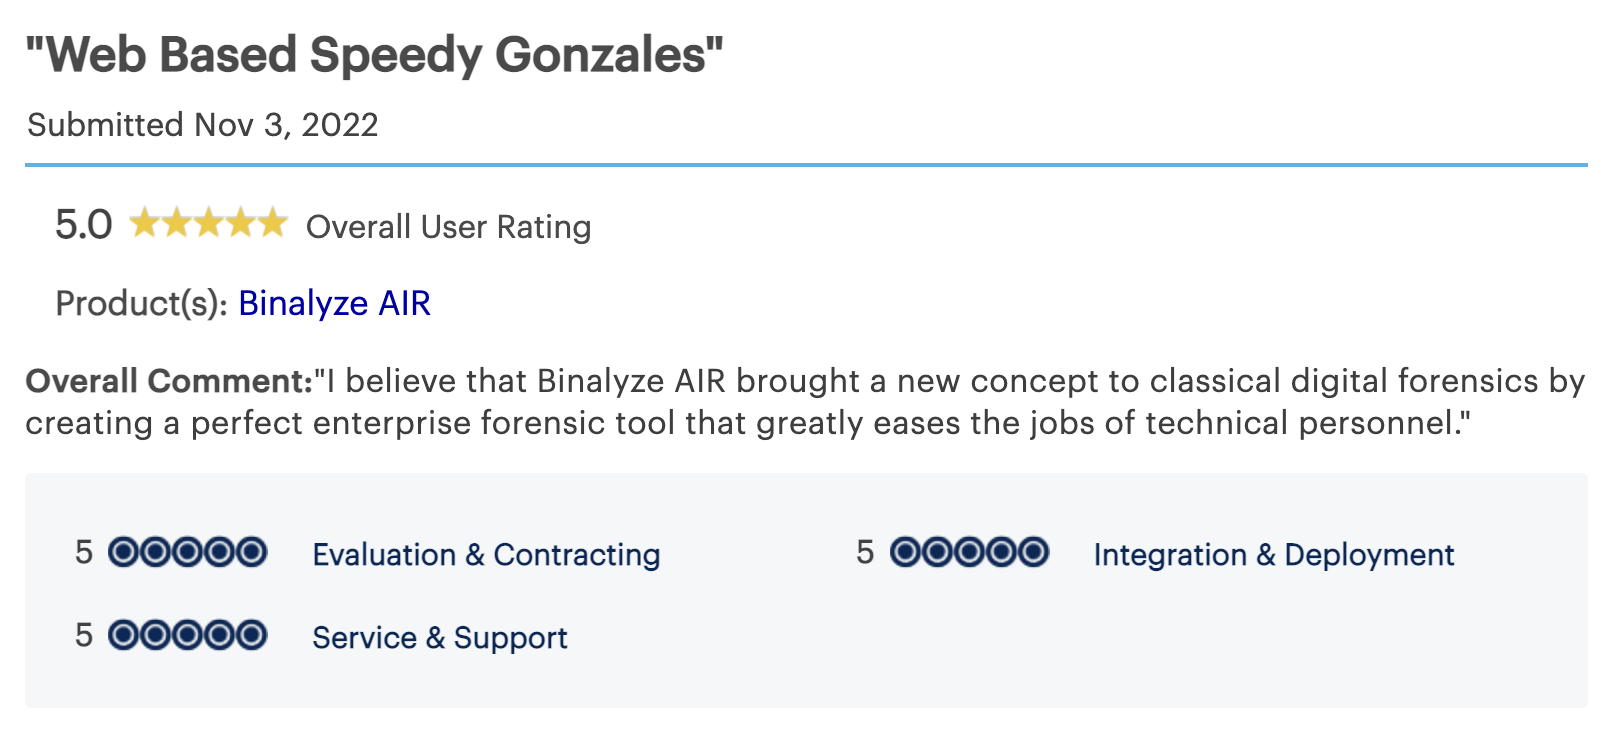The width and height of the screenshot is (1614, 730).
Task: Click the first circle of Evaluation & Contracting rating
Action: pos(123,552)
